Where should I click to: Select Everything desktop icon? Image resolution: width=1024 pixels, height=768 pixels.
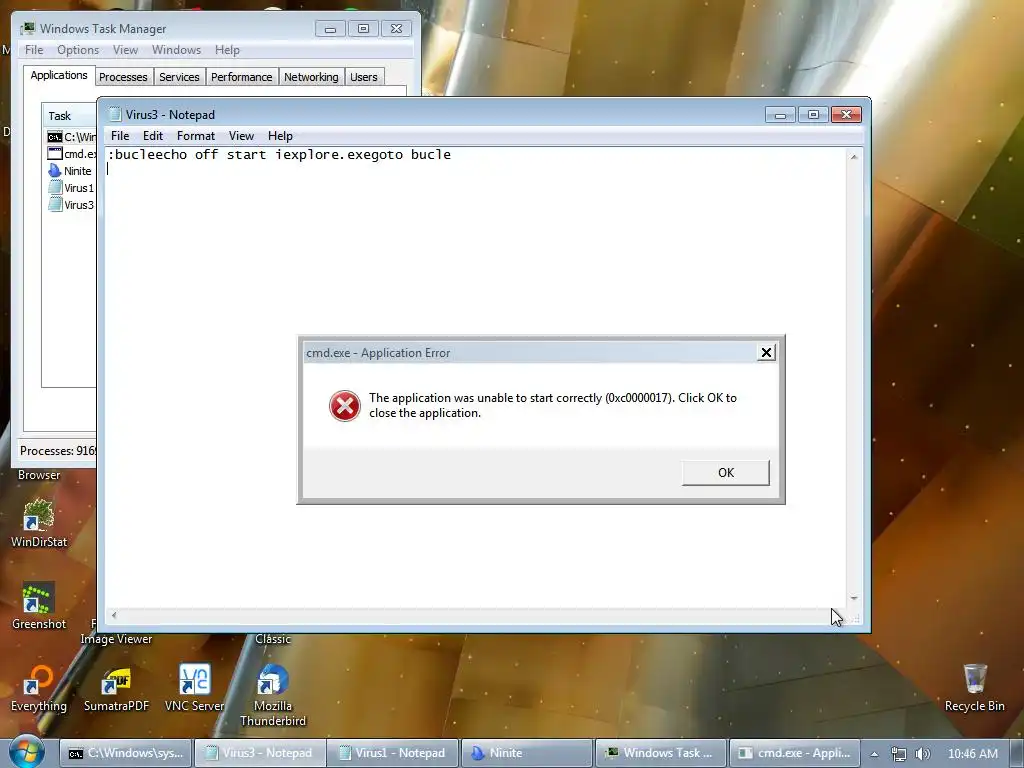[x=39, y=688]
